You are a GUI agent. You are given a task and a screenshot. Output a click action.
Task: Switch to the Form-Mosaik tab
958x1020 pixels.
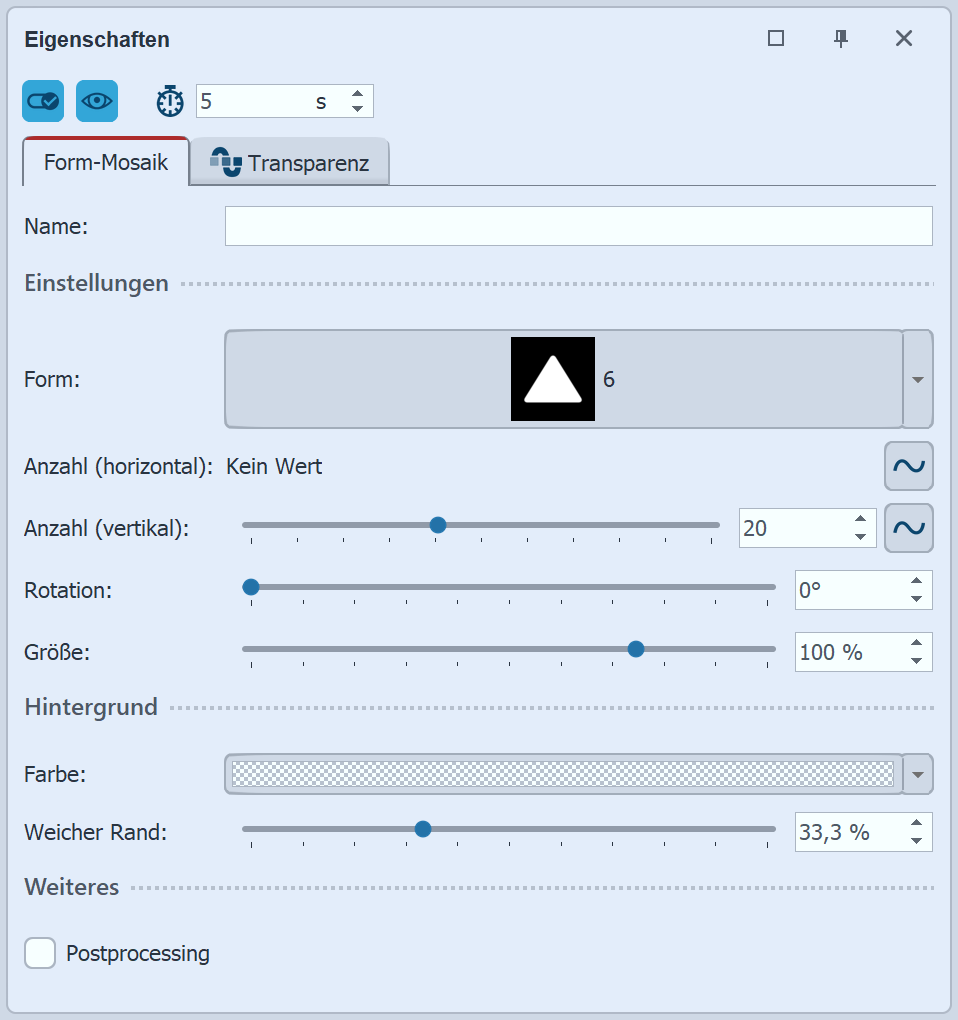tap(105, 163)
